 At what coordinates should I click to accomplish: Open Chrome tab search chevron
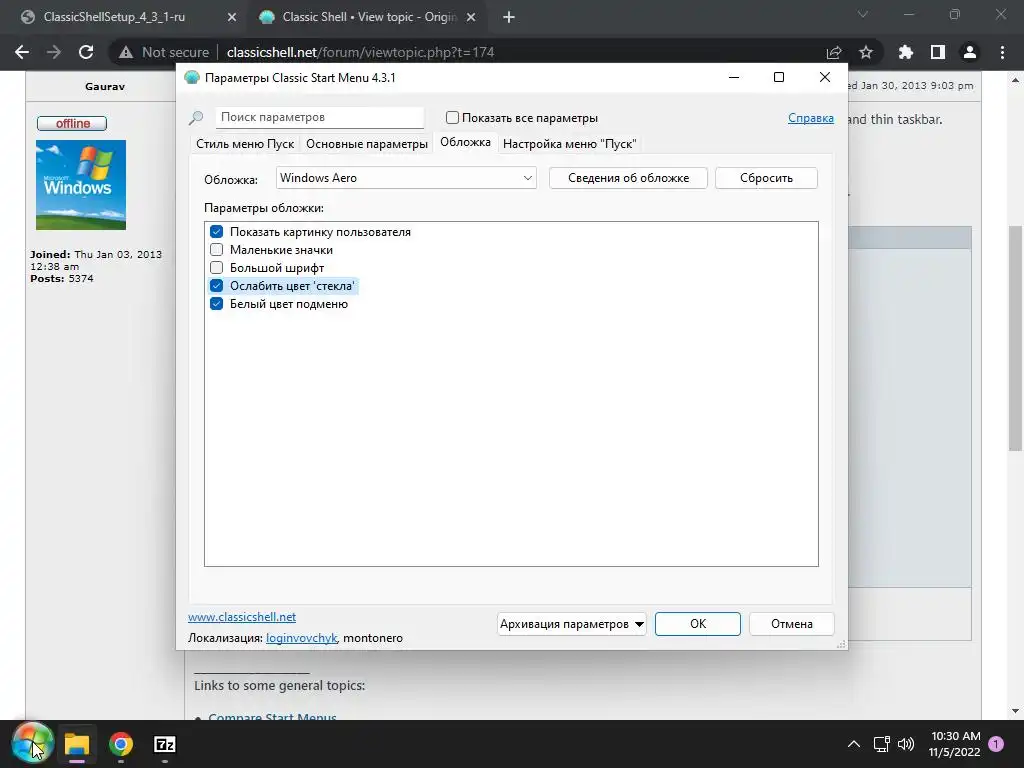tap(863, 14)
